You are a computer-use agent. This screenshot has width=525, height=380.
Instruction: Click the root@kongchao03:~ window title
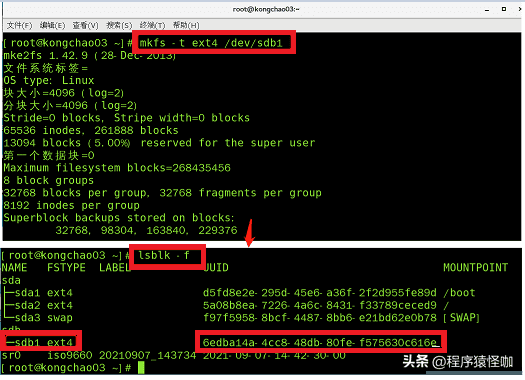tap(266, 9)
